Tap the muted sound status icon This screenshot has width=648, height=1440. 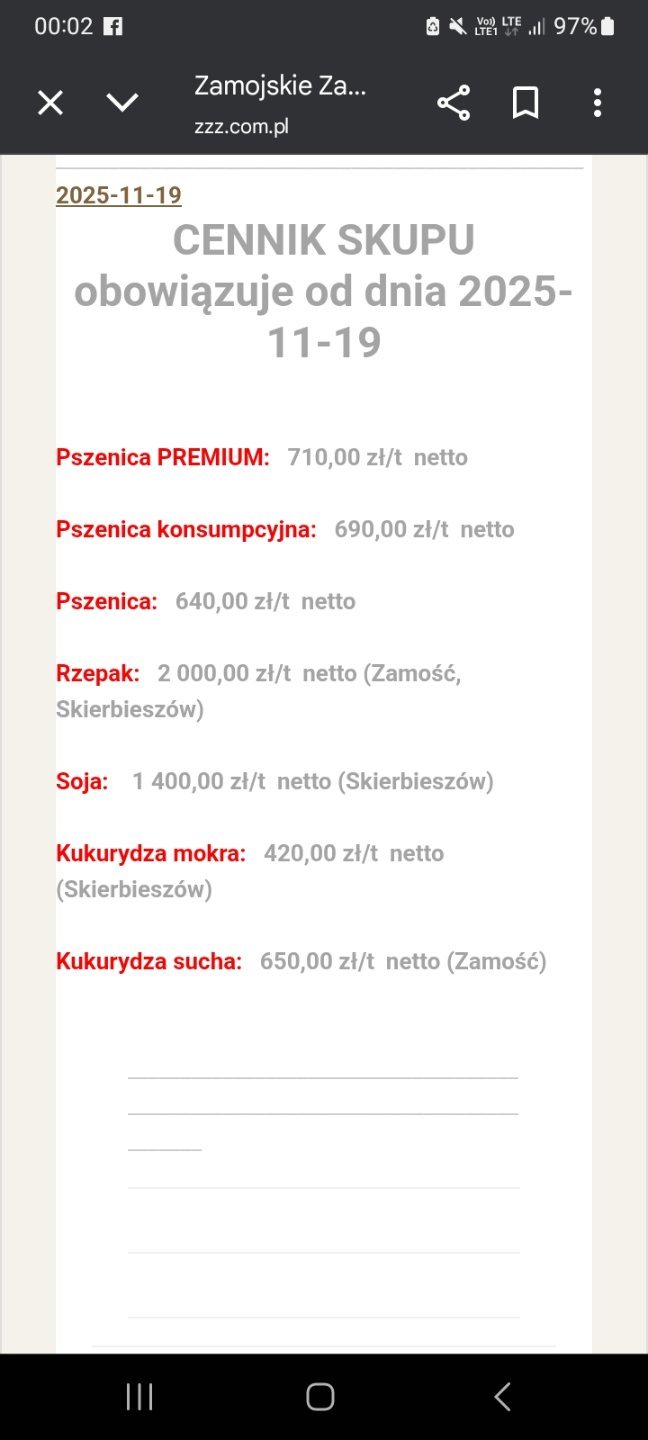click(457, 27)
